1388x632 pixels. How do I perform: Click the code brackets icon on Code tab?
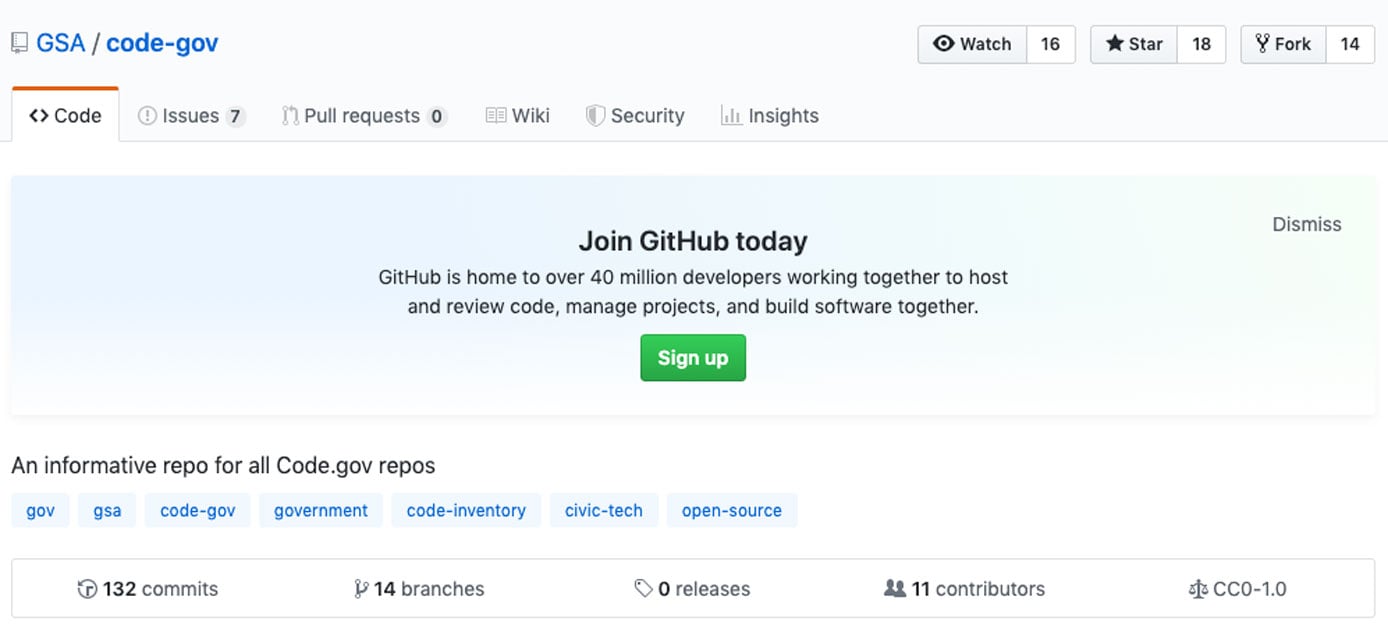39,116
